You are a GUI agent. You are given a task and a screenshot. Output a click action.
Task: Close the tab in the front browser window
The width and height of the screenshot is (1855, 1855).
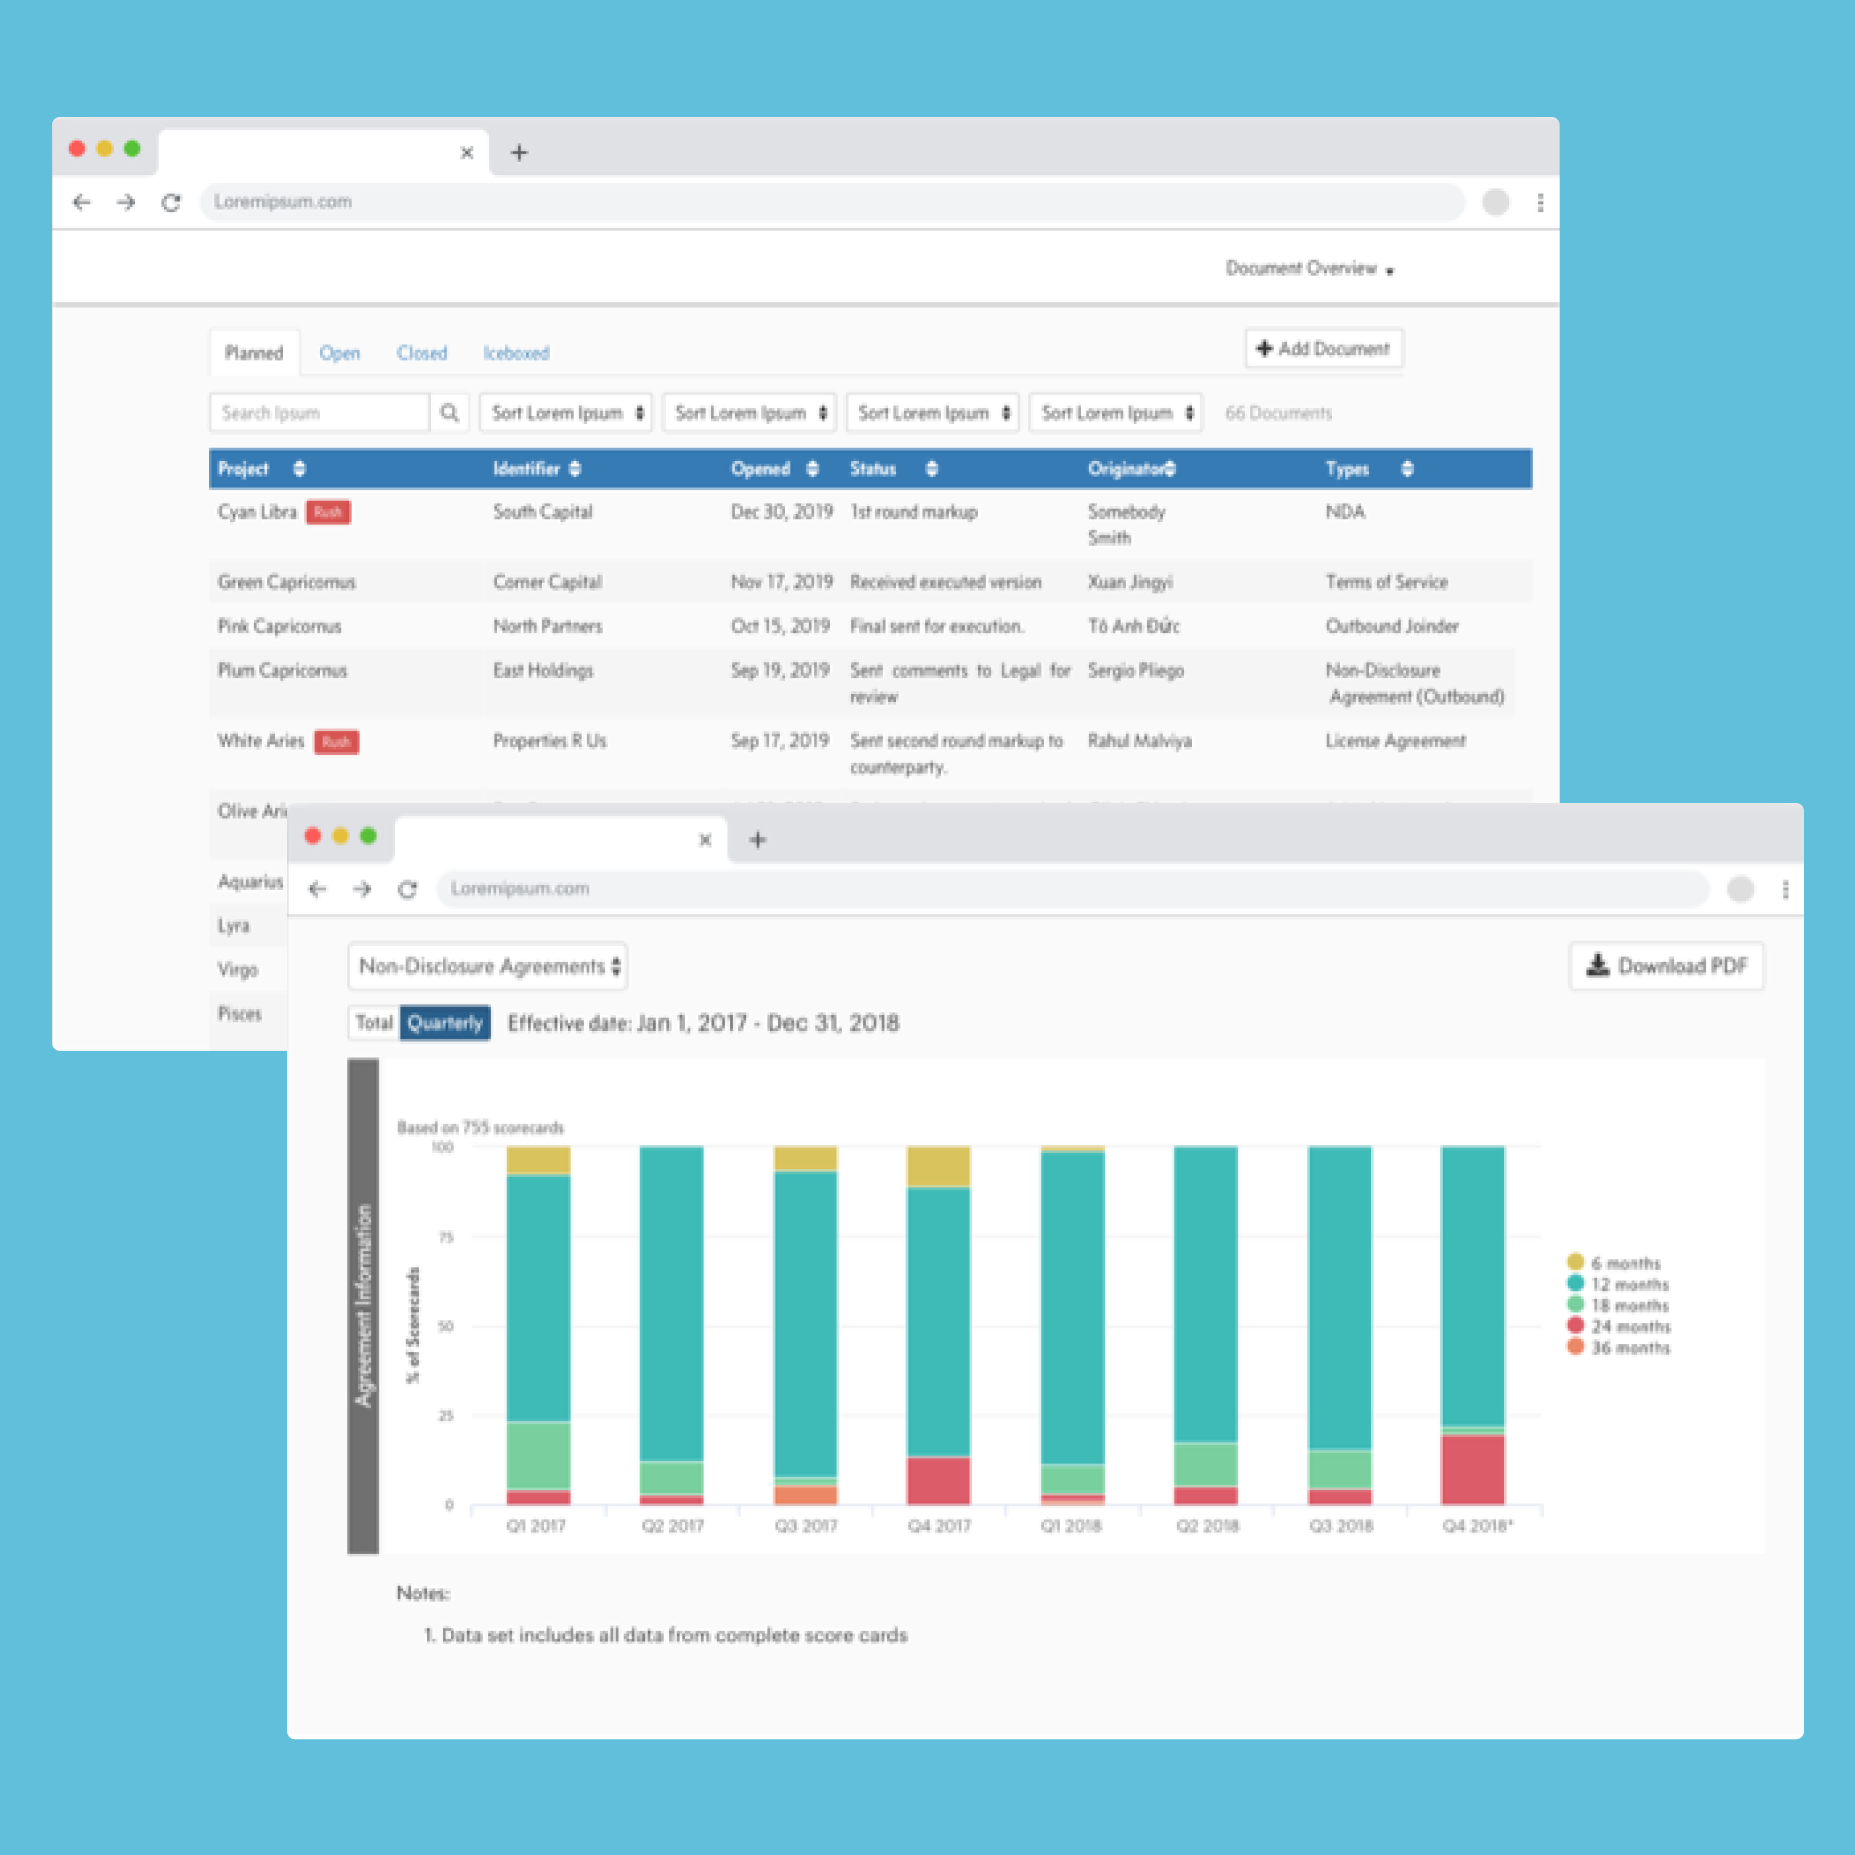(705, 840)
